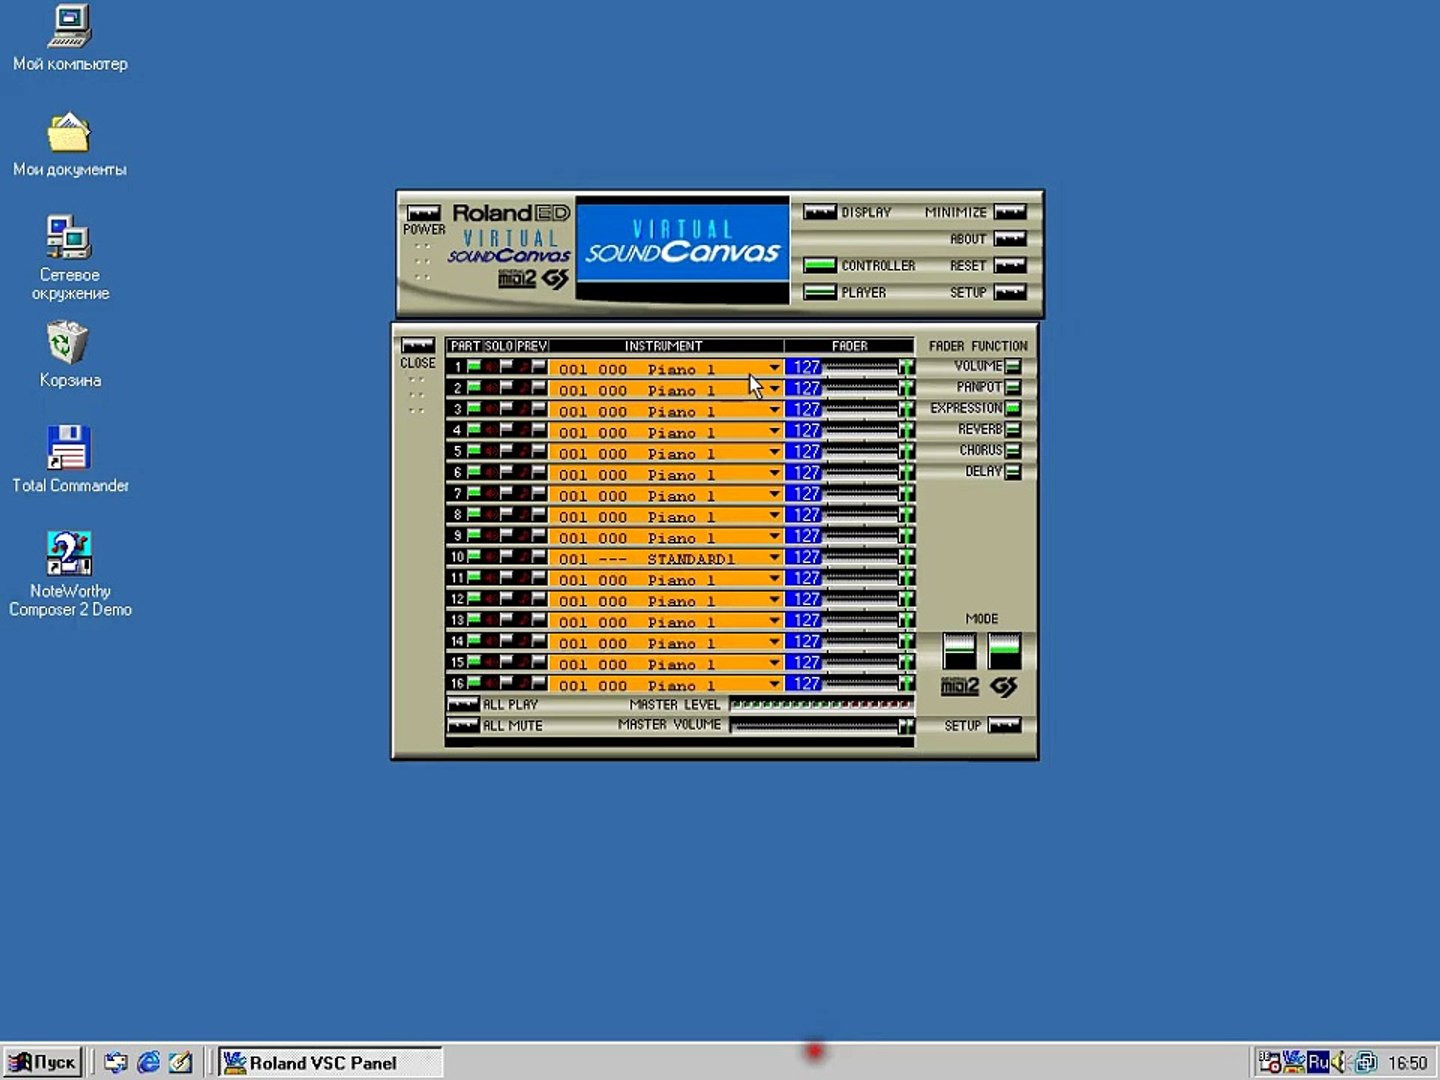
Task: Click the fader slider for part 8
Action: [869, 515]
